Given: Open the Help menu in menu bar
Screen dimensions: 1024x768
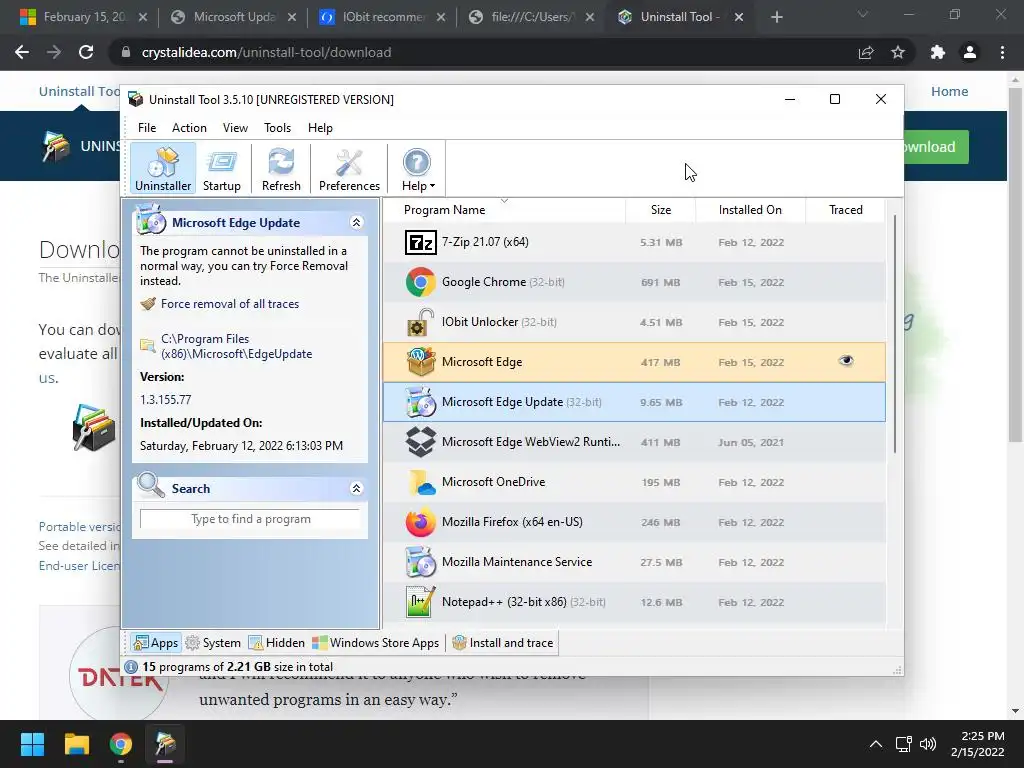Looking at the screenshot, I should (320, 128).
